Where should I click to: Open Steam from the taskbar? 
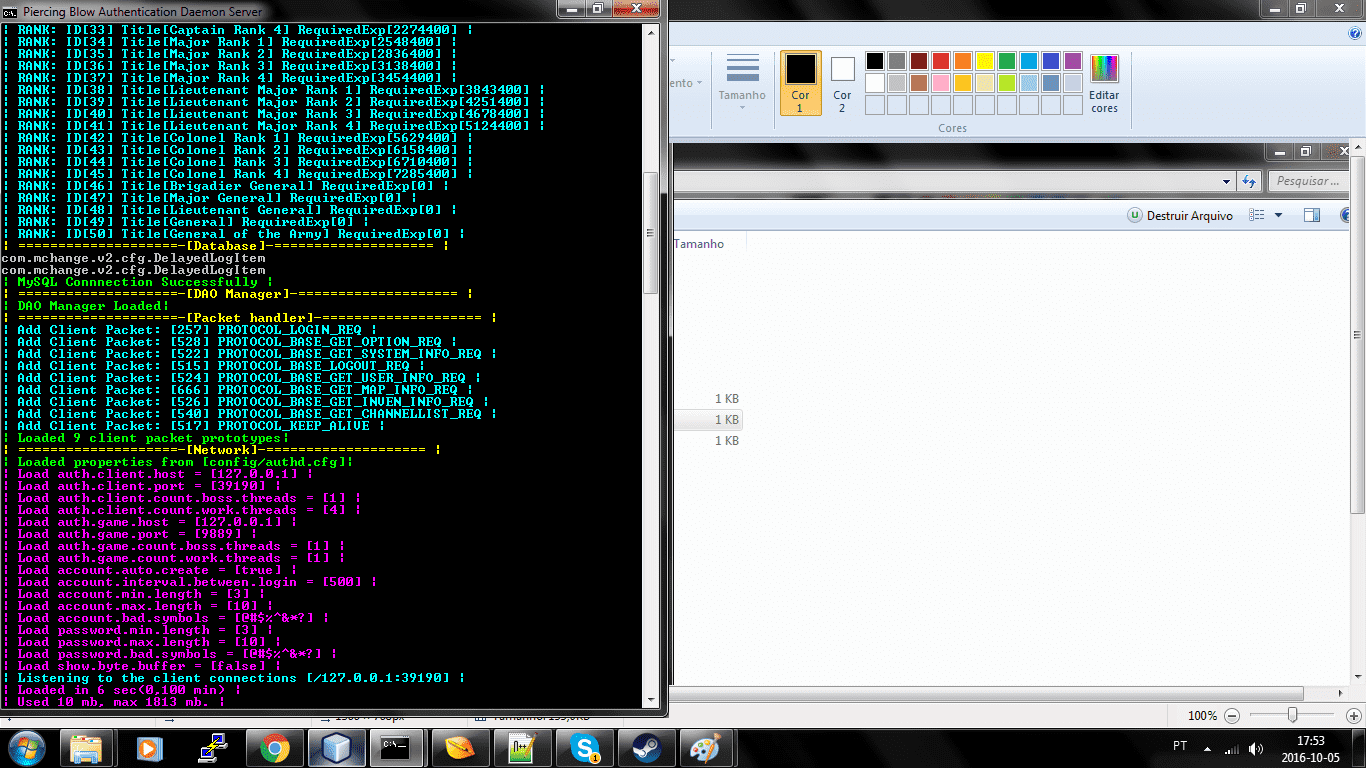645,748
